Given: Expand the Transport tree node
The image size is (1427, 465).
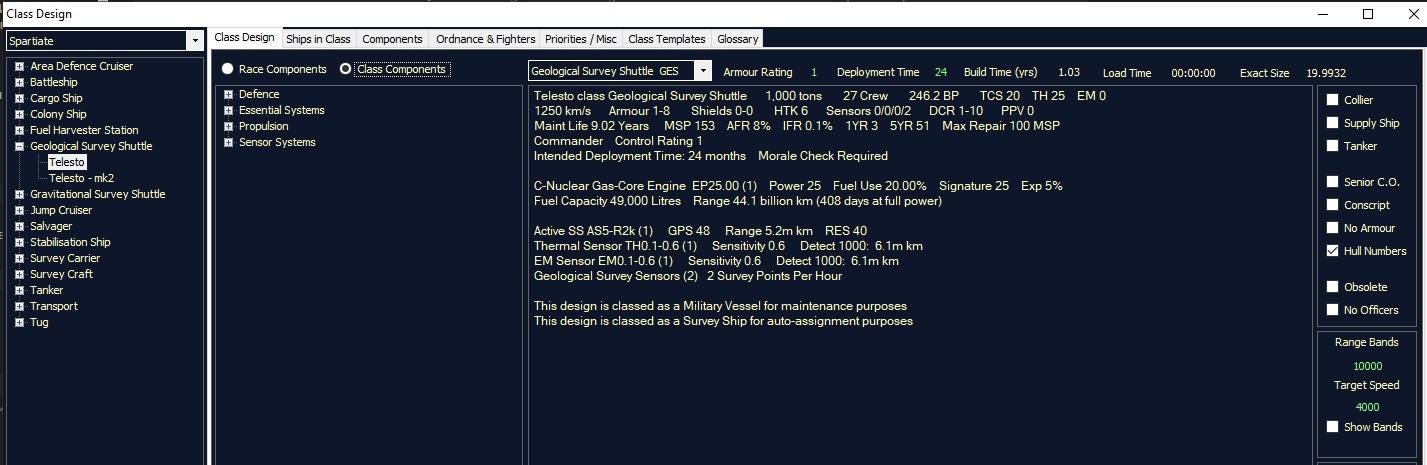Looking at the screenshot, I should click(x=19, y=306).
